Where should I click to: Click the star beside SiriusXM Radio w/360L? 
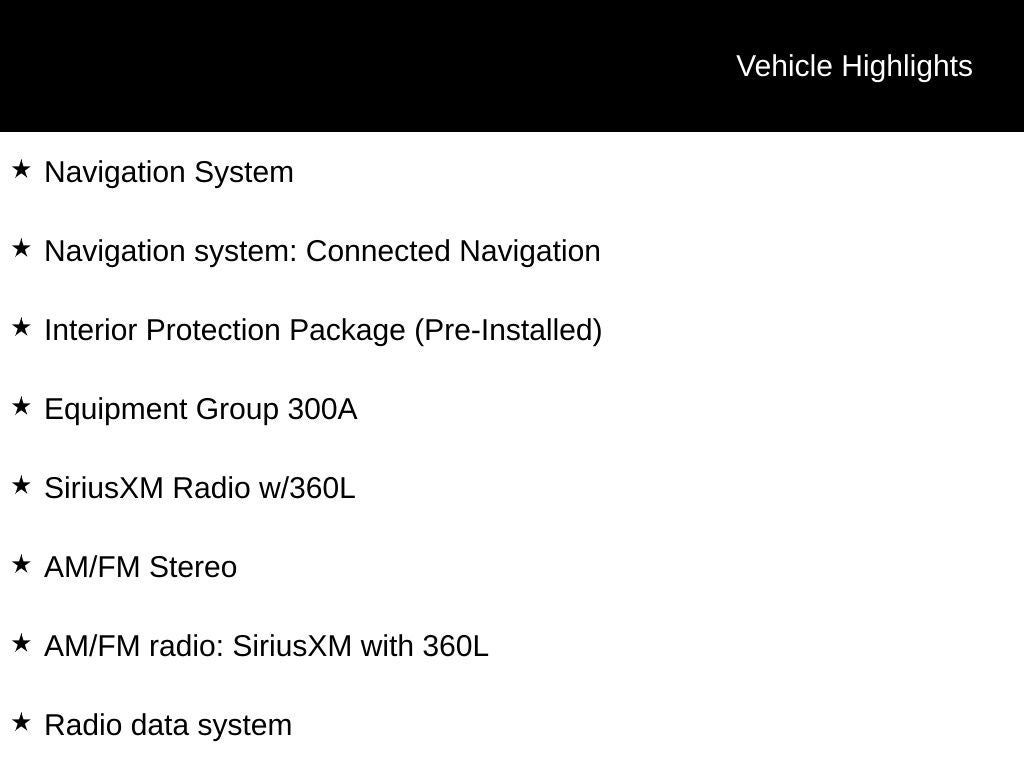point(21,486)
